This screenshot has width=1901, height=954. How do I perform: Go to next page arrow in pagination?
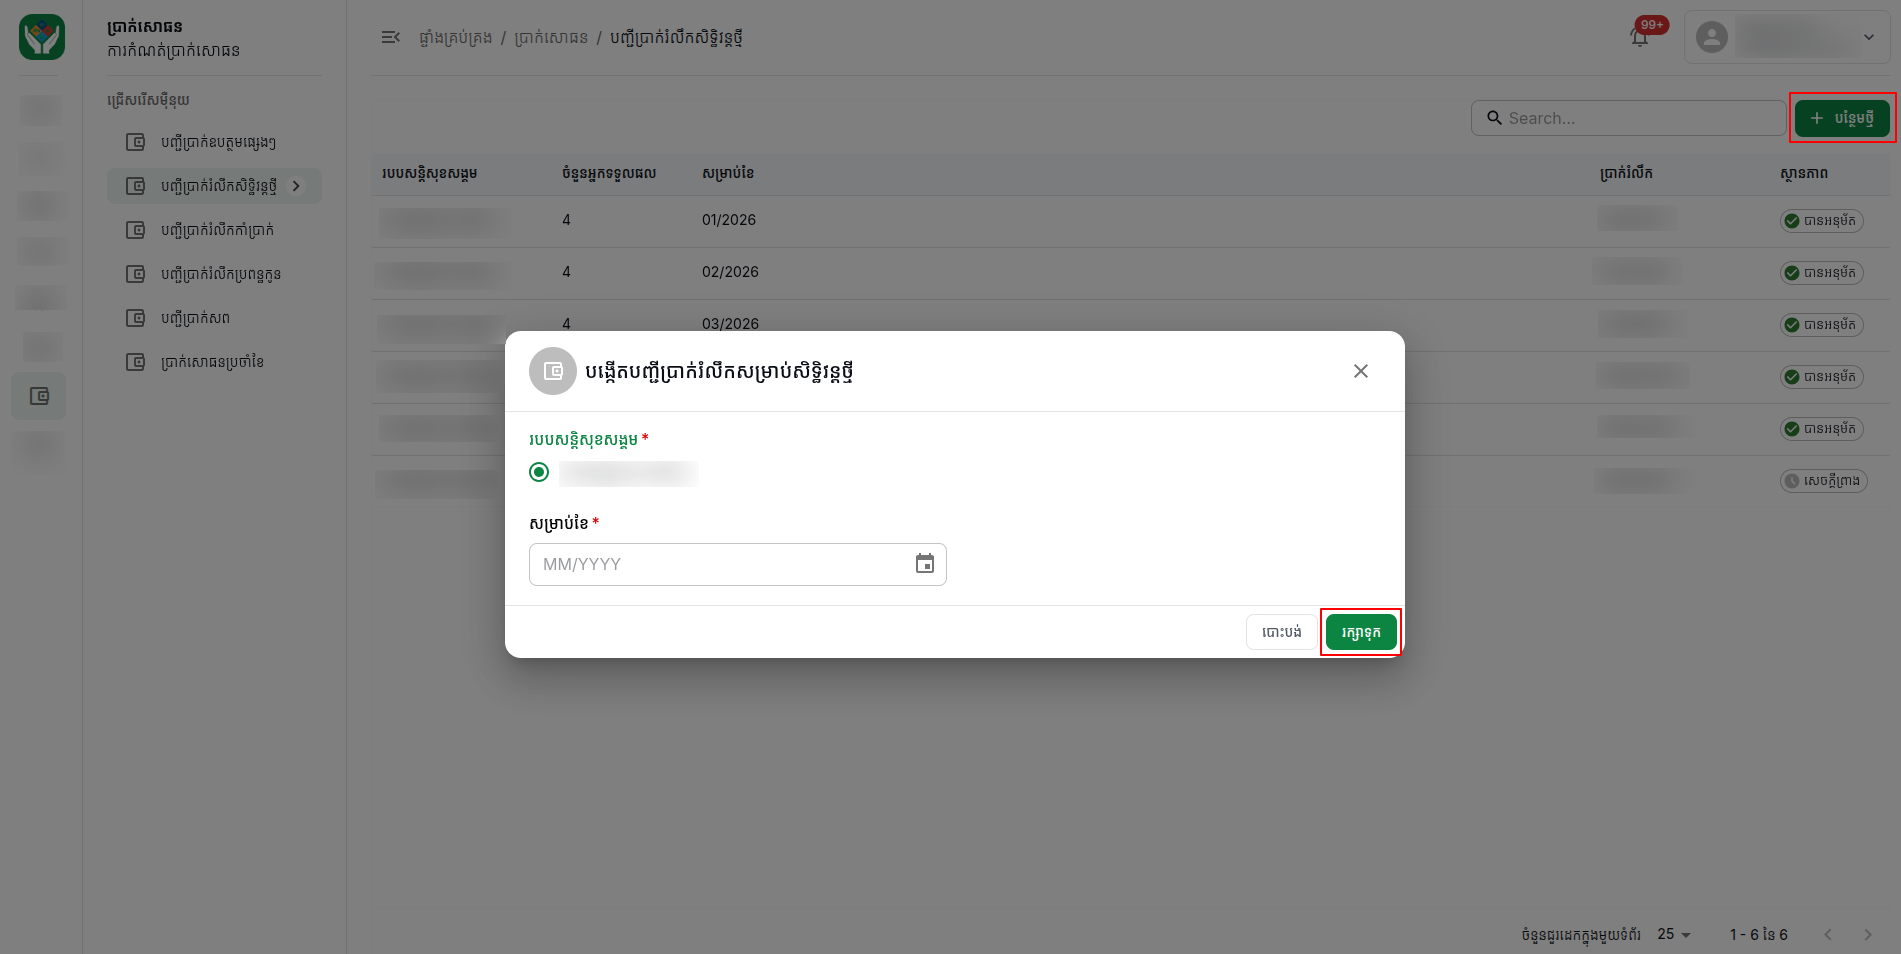1867,934
